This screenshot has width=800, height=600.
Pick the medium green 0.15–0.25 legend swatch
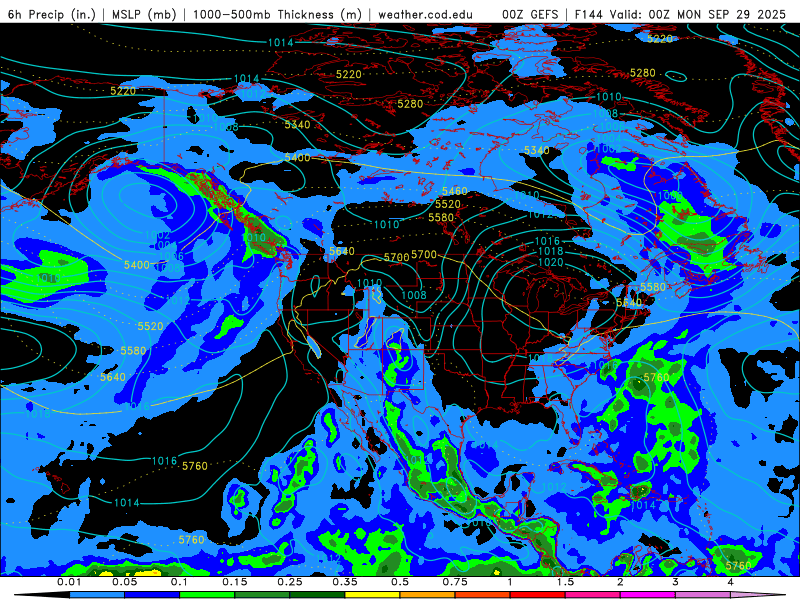point(262,595)
